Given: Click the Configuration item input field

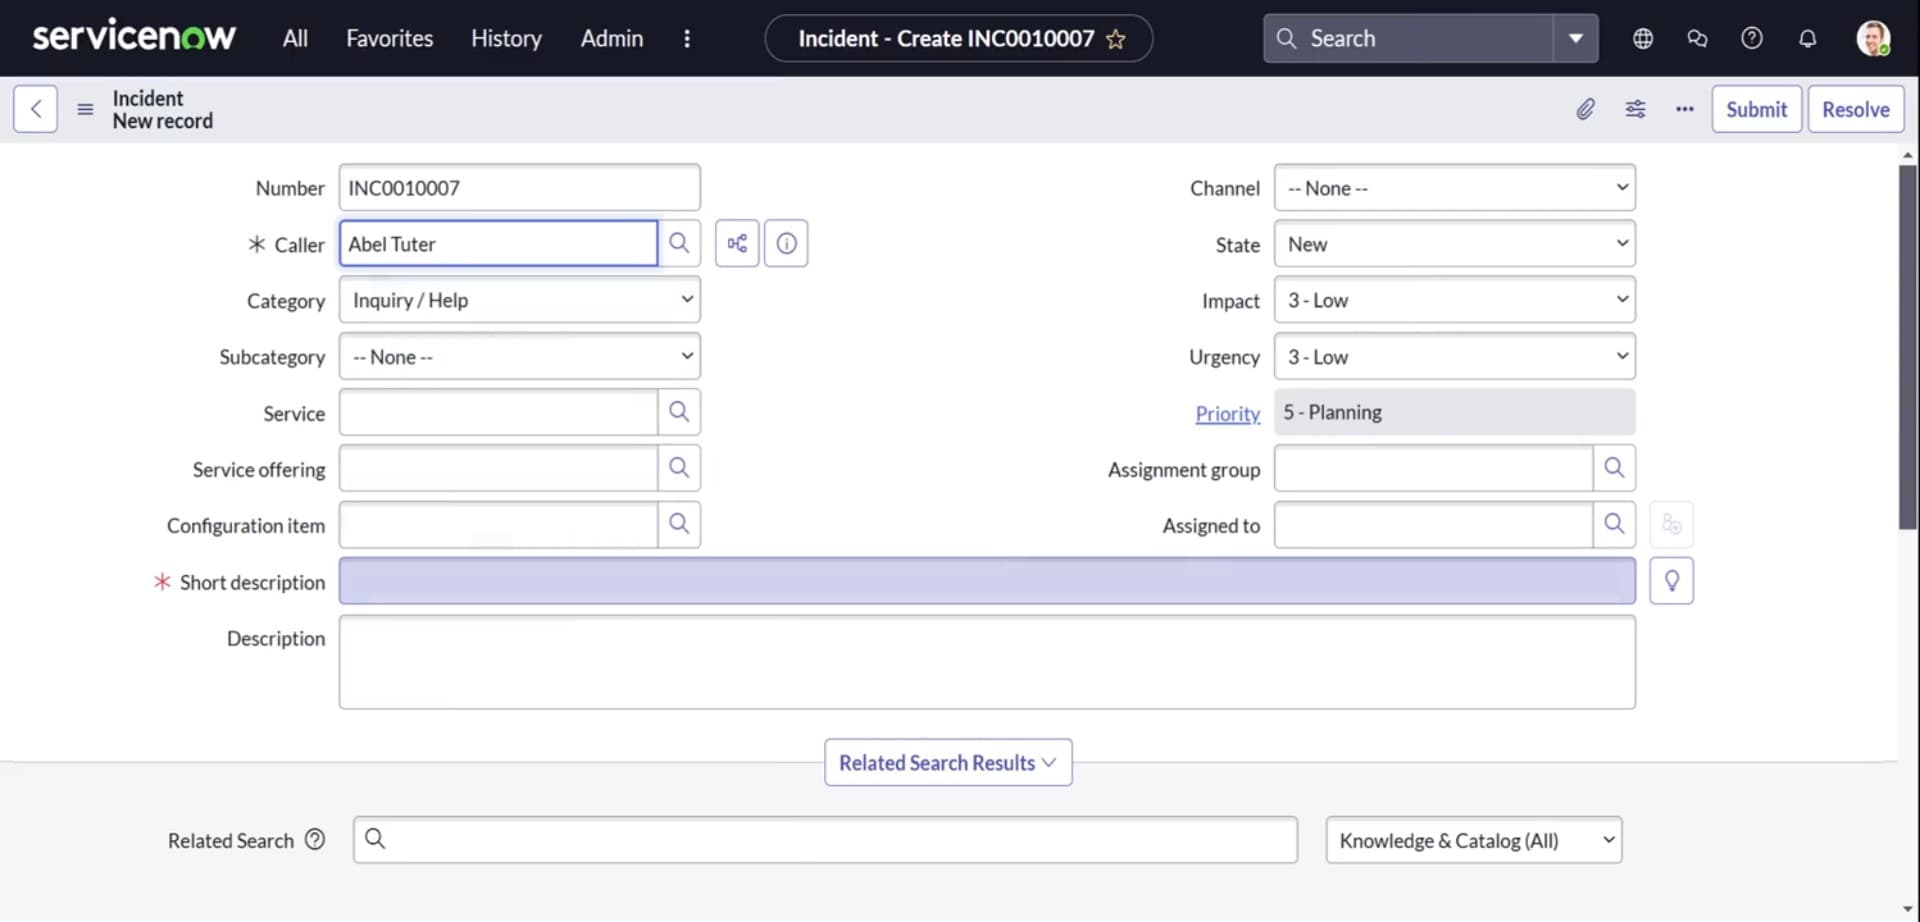Looking at the screenshot, I should 498,524.
